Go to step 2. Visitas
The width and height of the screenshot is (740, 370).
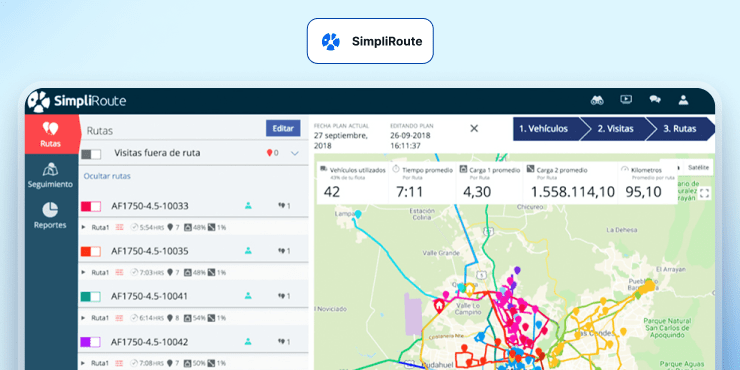(x=615, y=129)
